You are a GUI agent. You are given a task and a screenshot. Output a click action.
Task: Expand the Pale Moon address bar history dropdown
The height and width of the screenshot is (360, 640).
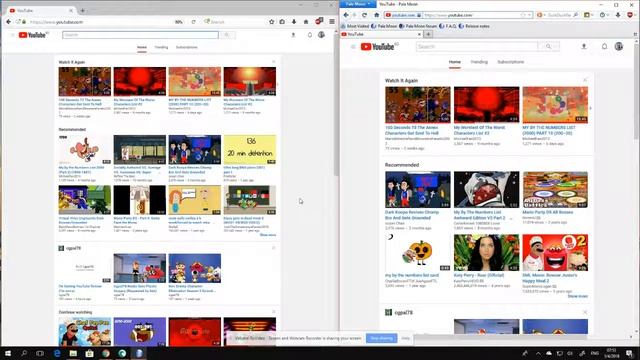pos(529,15)
